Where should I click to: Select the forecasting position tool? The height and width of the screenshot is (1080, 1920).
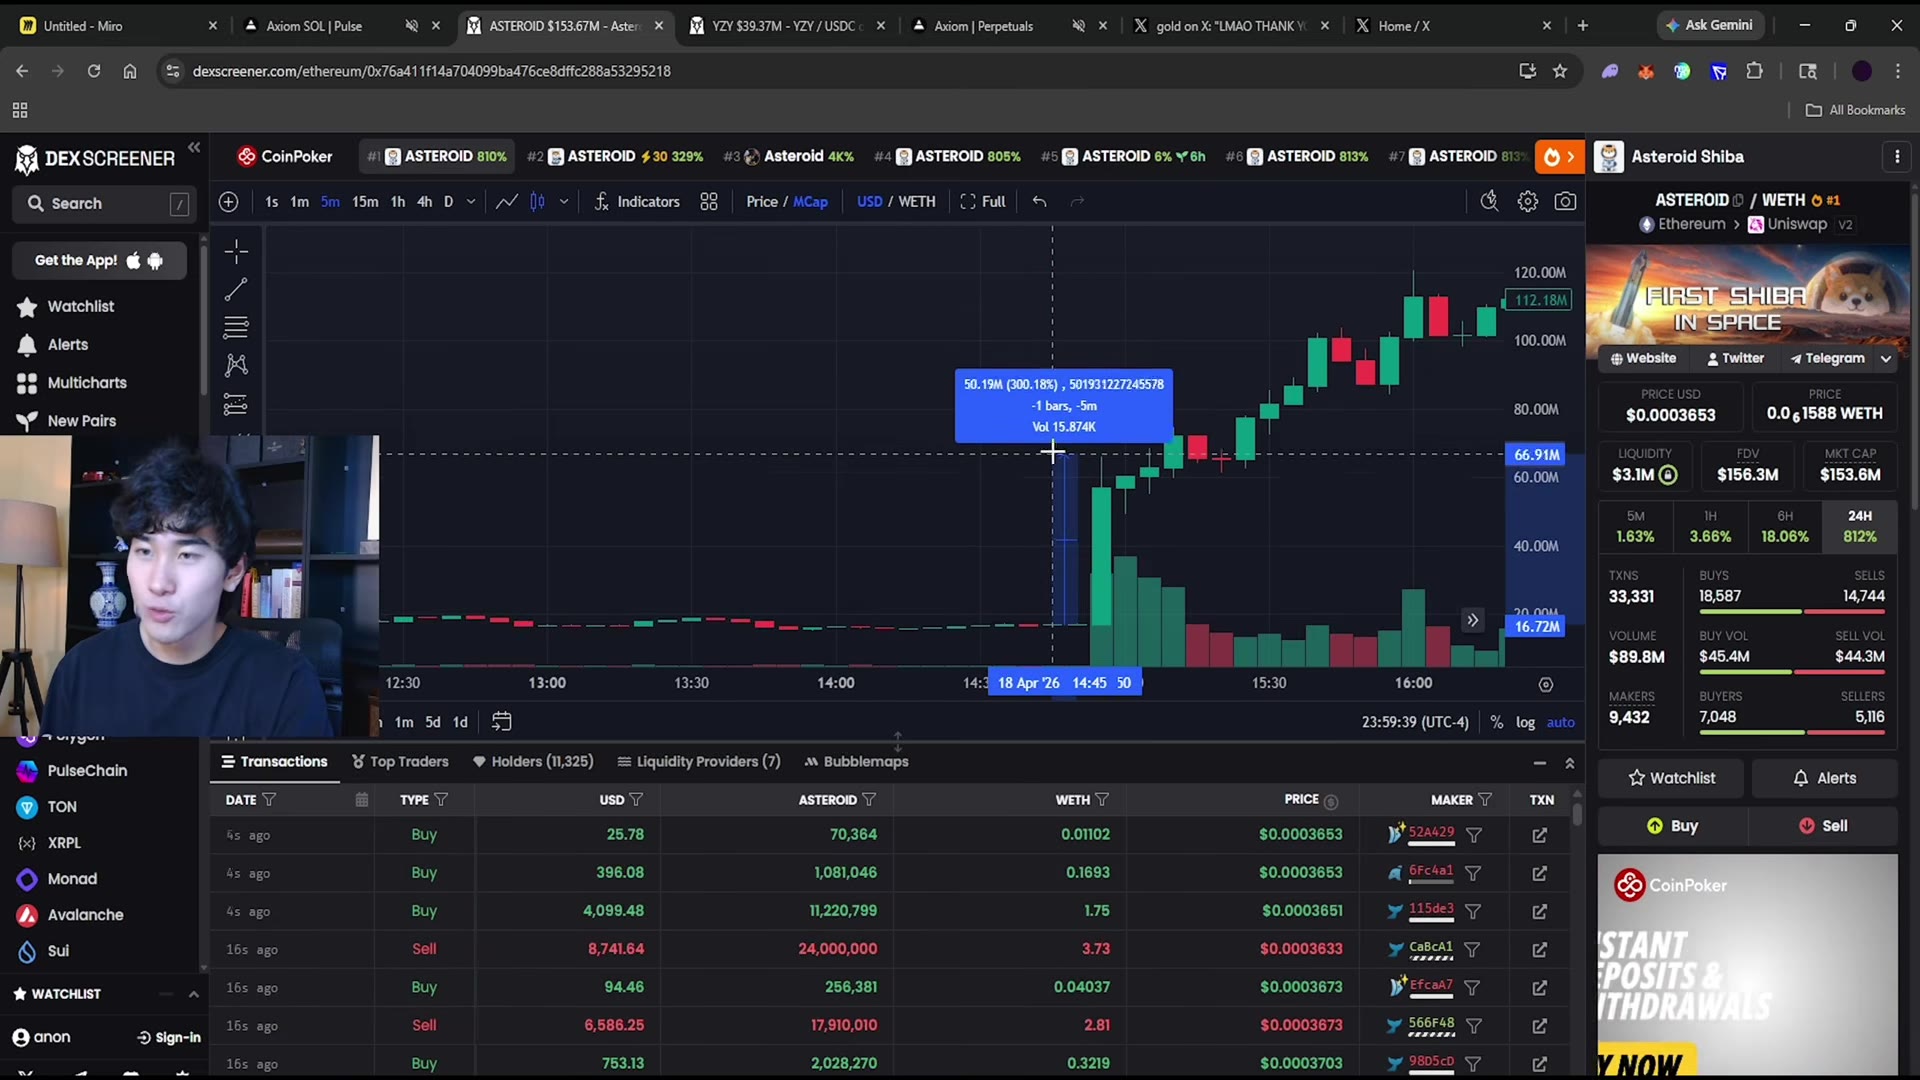[236, 404]
